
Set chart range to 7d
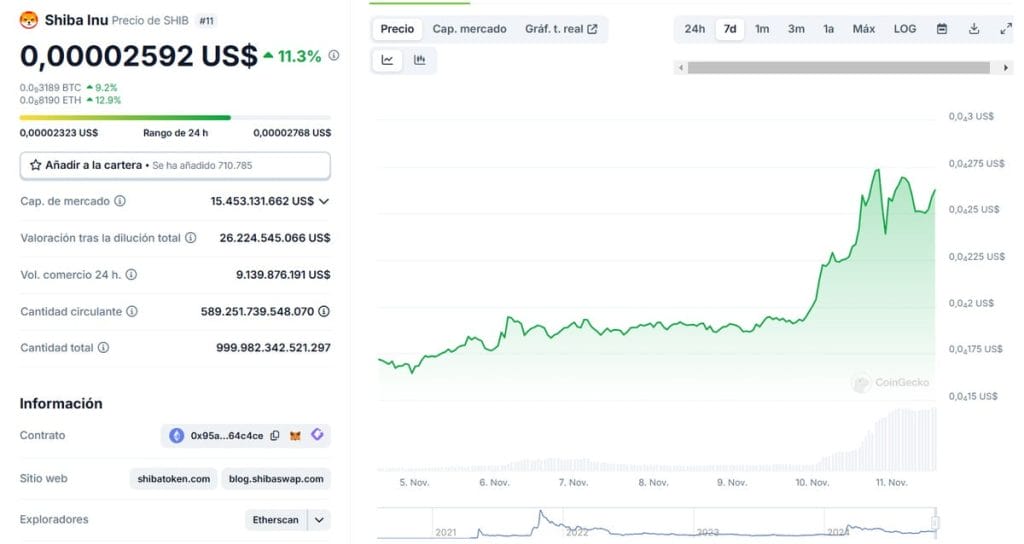(x=729, y=29)
